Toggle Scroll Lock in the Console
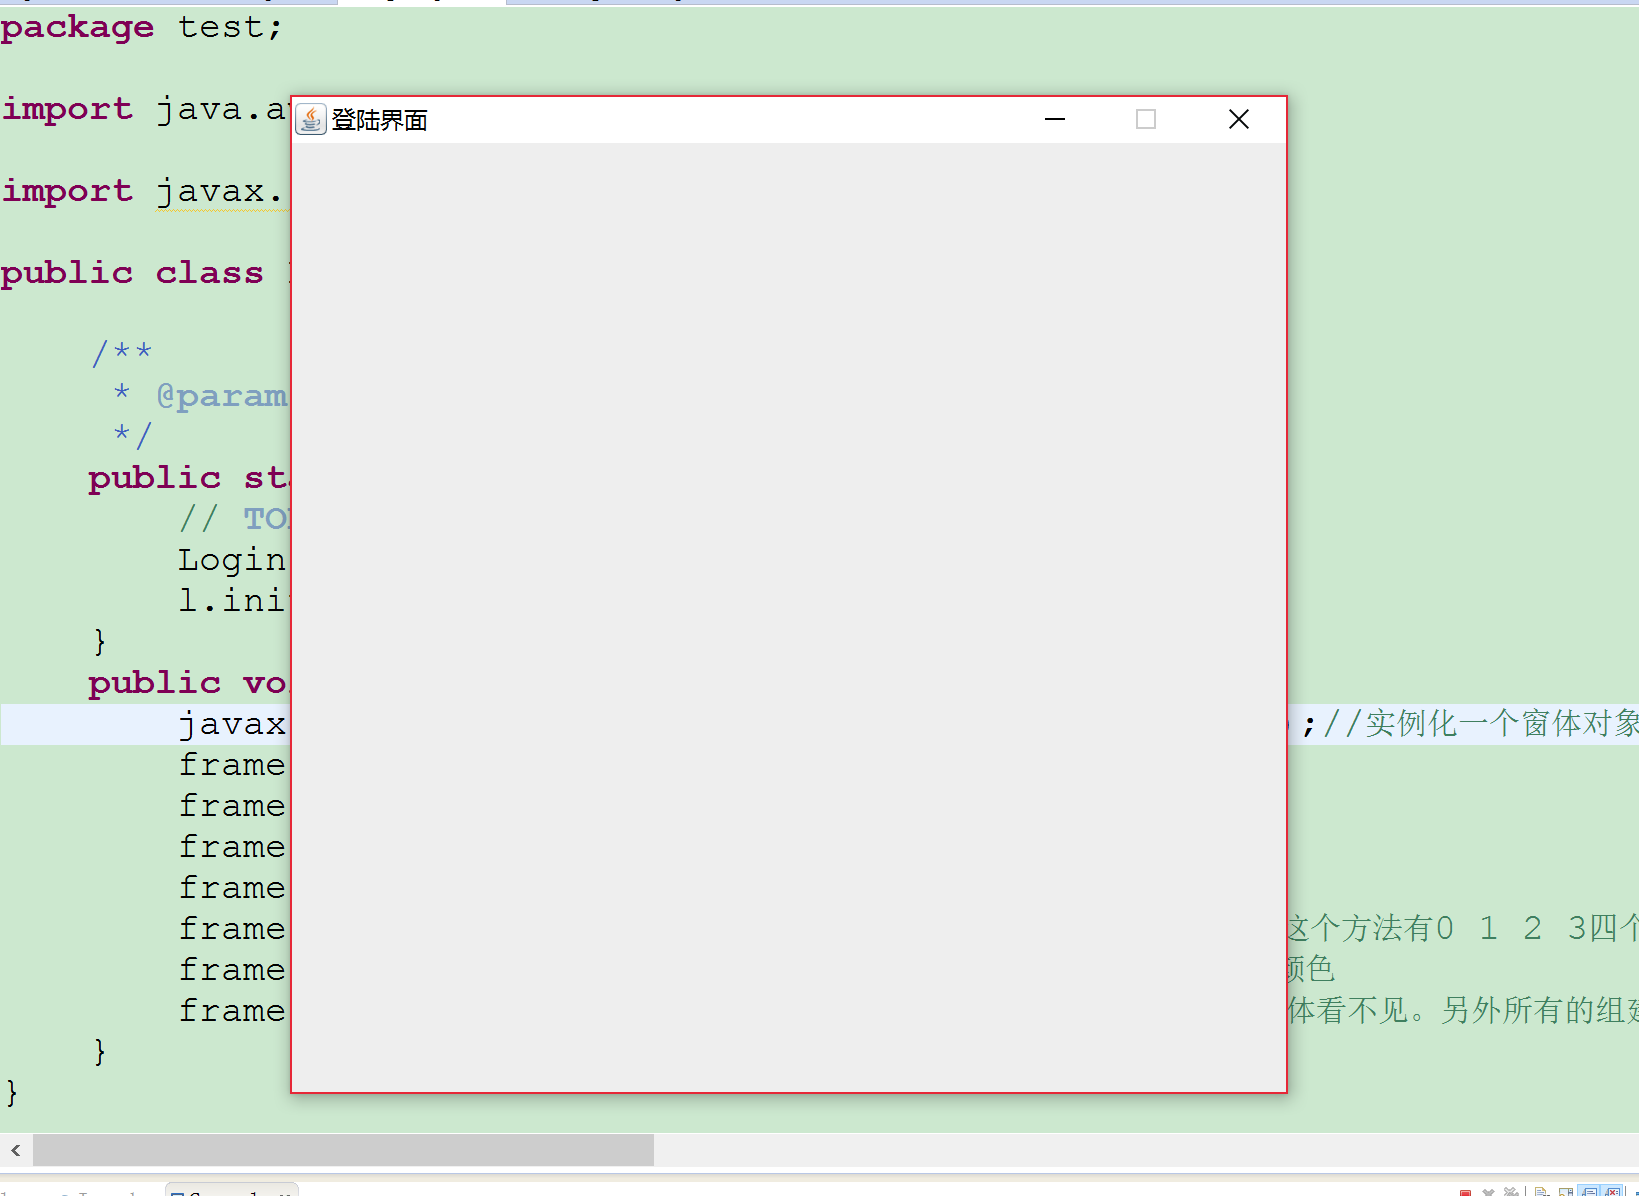 coord(1566,1192)
